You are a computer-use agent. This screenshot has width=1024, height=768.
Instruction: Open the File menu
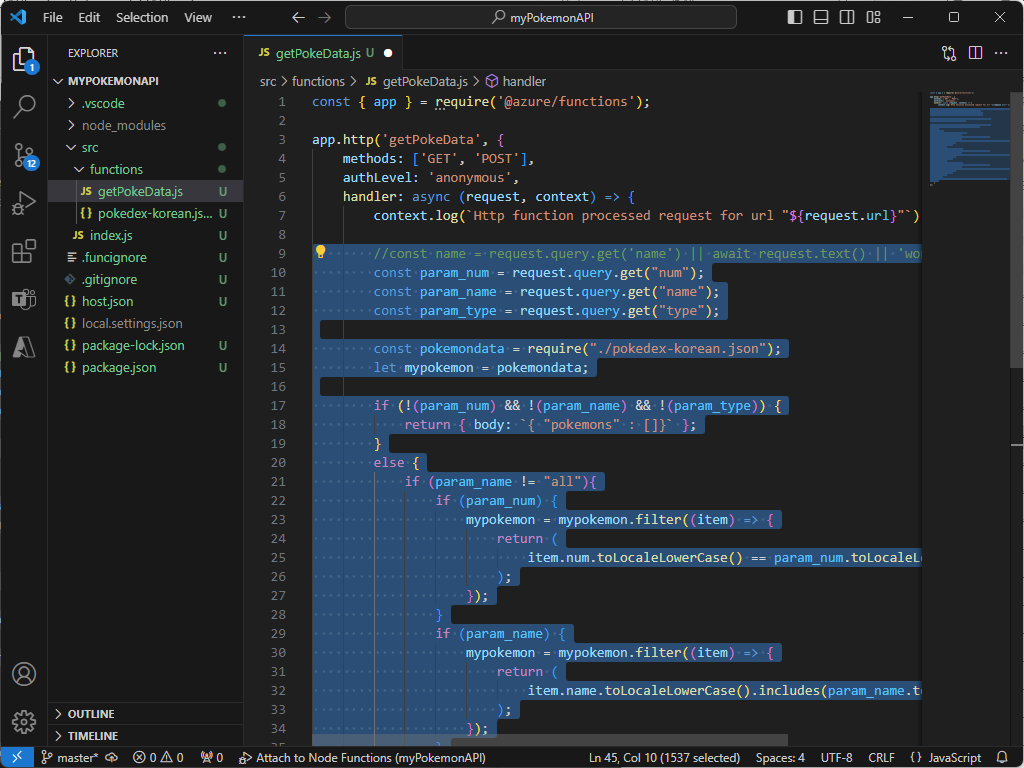click(53, 18)
